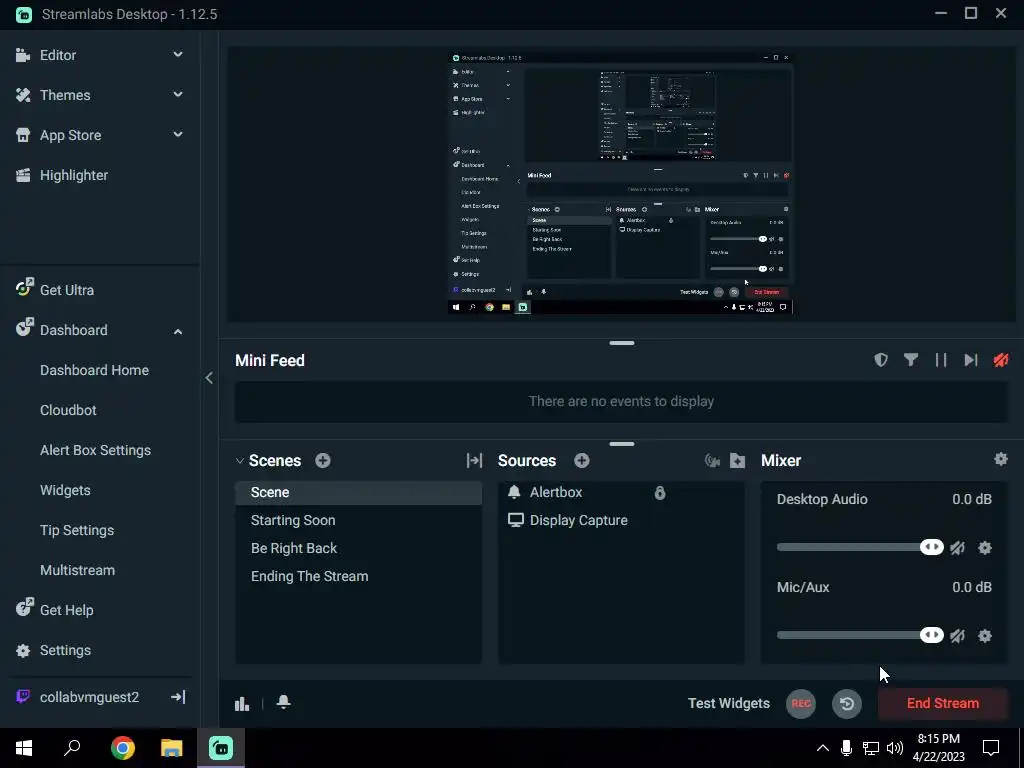The width and height of the screenshot is (1024, 768).
Task: Start recording with REC button
Action: tap(801, 703)
